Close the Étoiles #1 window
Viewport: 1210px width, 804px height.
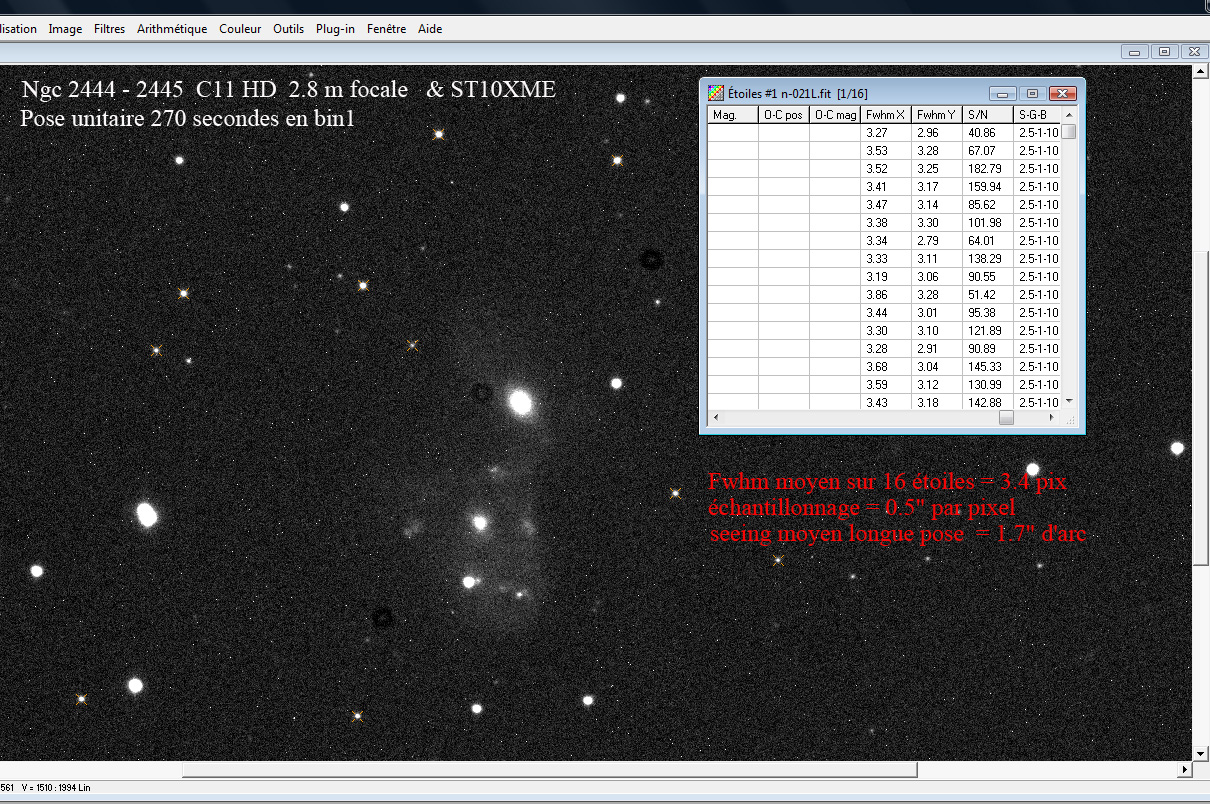(x=1063, y=93)
